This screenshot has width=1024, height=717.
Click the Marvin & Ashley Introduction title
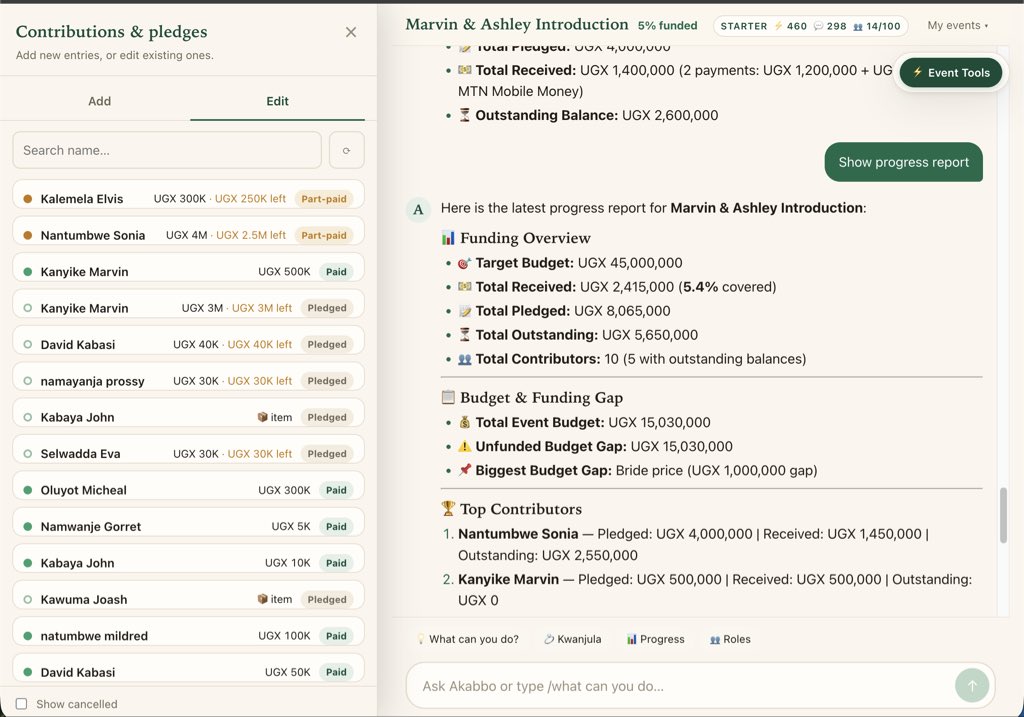click(517, 24)
